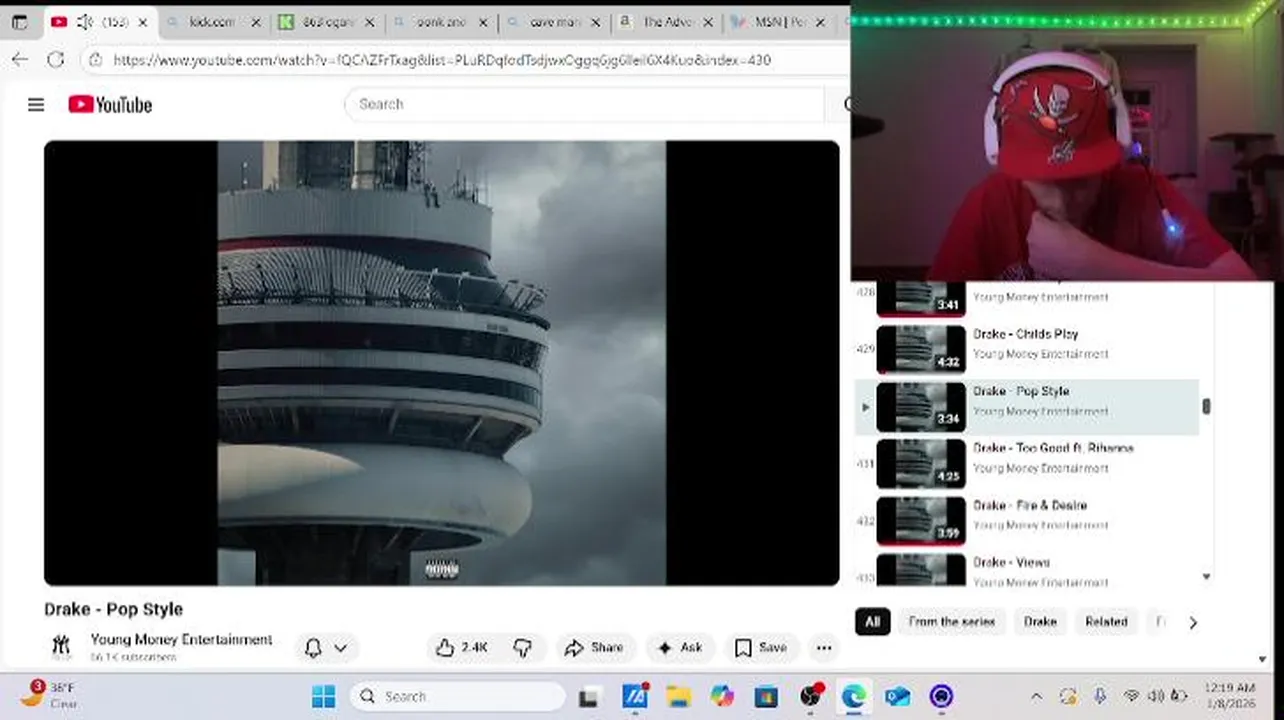Open the clock and date 12:19 AM

(1231, 696)
